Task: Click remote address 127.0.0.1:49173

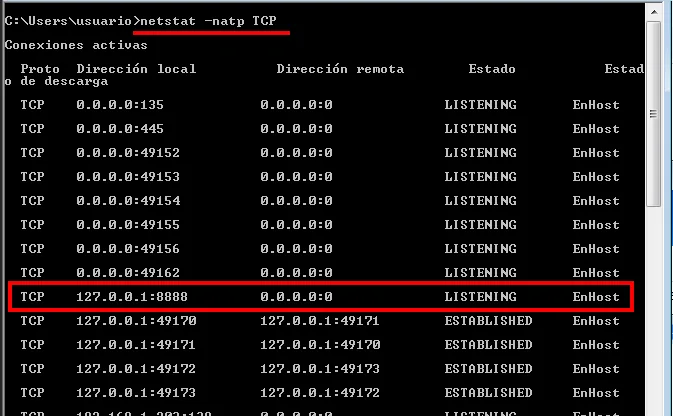Action: pyautogui.click(x=320, y=369)
